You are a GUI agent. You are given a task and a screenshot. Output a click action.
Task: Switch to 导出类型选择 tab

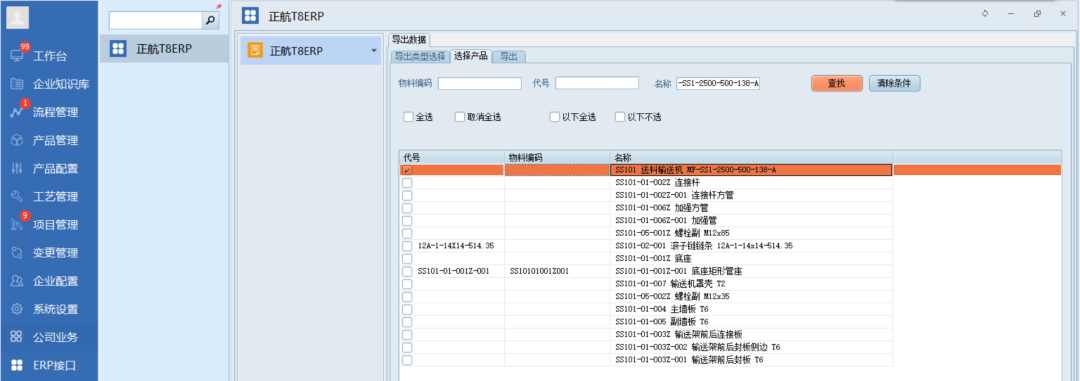pyautogui.click(x=419, y=56)
